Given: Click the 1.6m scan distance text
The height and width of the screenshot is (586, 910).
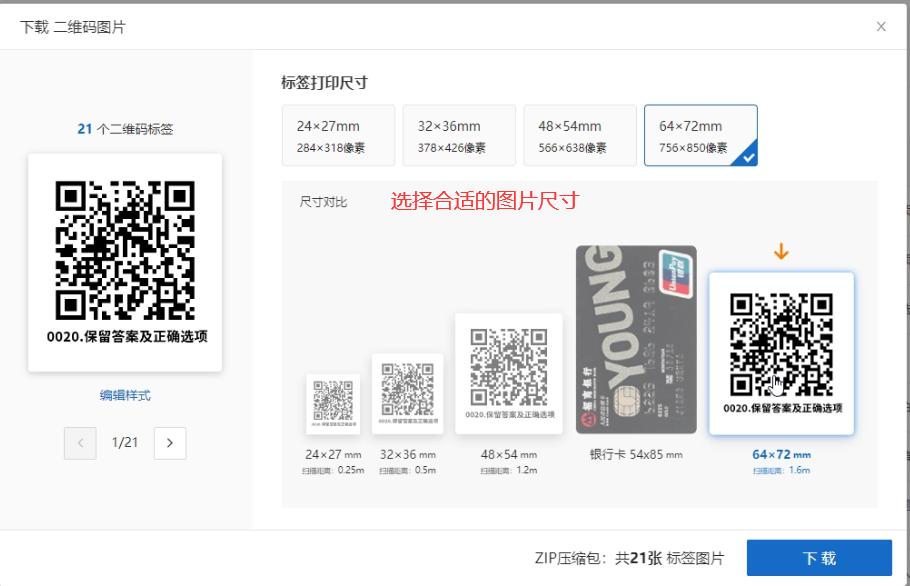Looking at the screenshot, I should click(781, 470).
